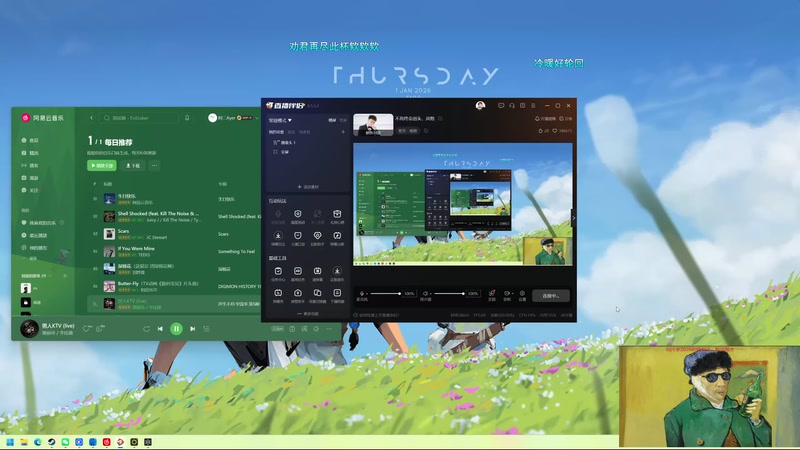Click the Live in progress button

pos(551,296)
